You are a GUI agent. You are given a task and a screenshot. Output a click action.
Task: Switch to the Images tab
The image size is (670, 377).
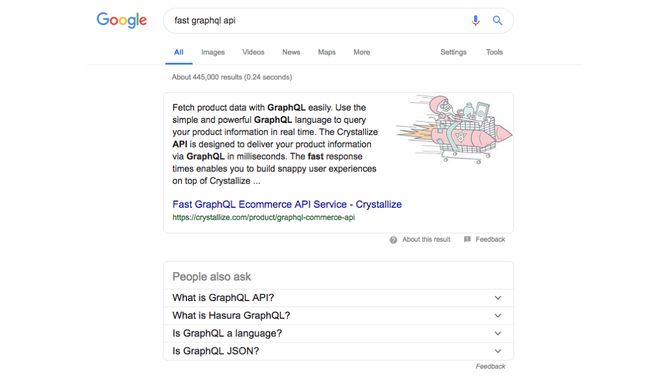click(213, 52)
